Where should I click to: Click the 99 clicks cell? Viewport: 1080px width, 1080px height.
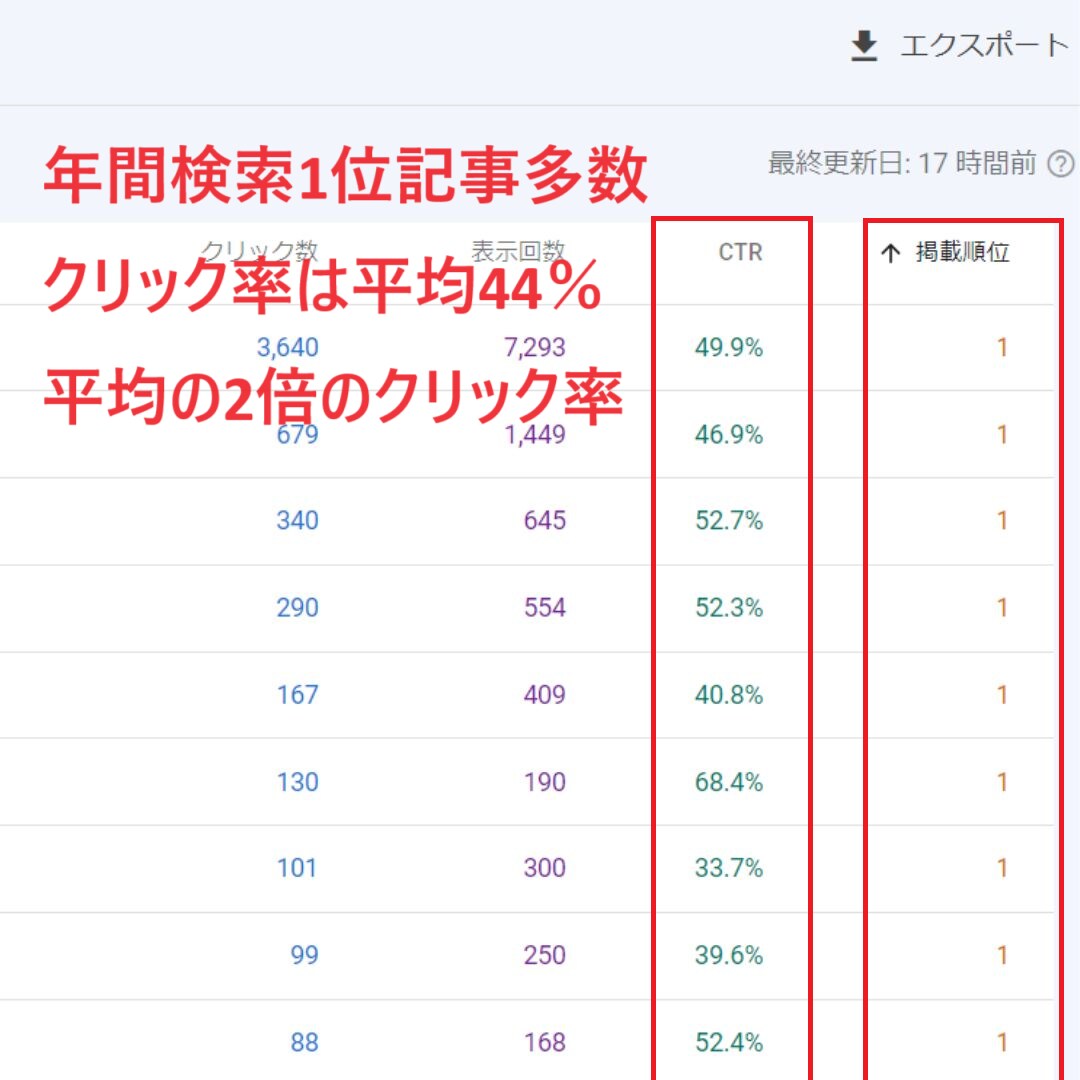click(304, 955)
